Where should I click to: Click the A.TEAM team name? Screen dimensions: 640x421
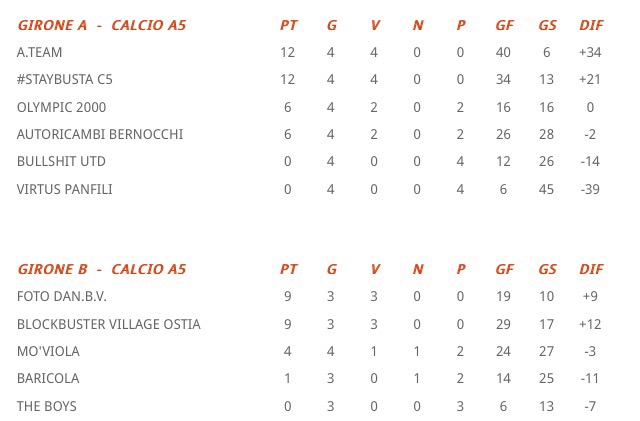[x=40, y=52]
